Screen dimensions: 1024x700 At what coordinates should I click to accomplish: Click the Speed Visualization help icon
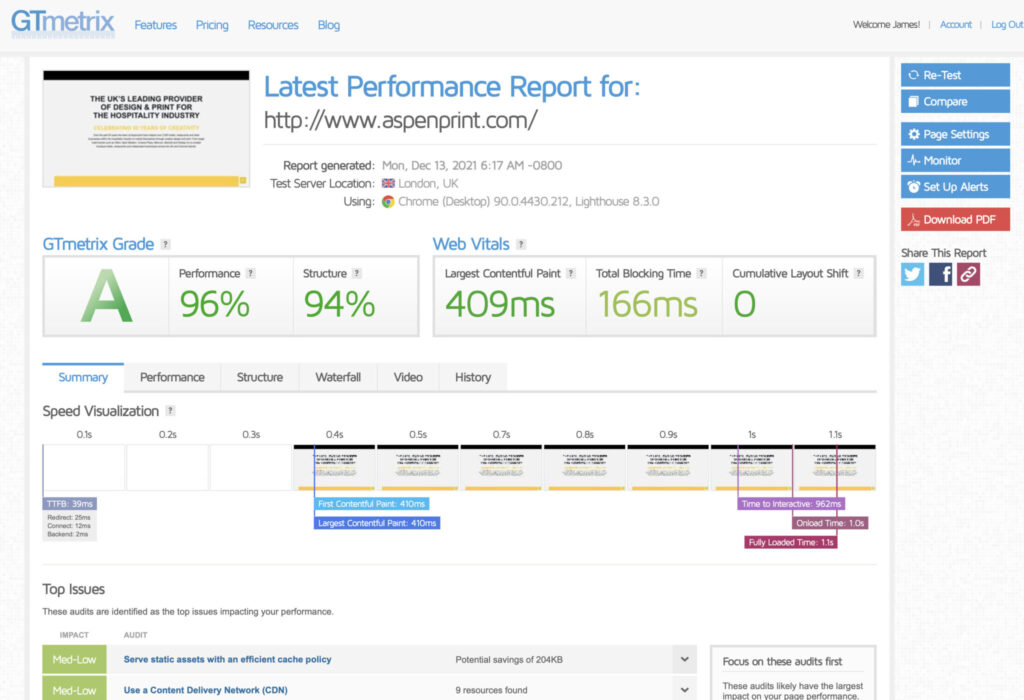coord(170,411)
